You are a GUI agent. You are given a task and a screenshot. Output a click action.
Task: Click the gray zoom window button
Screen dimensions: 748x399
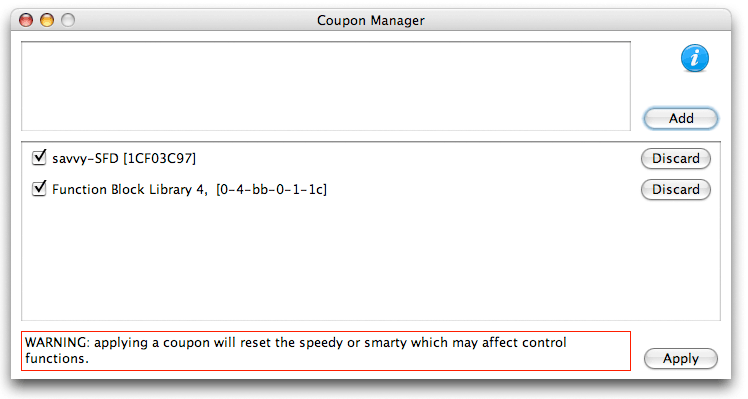tap(68, 20)
